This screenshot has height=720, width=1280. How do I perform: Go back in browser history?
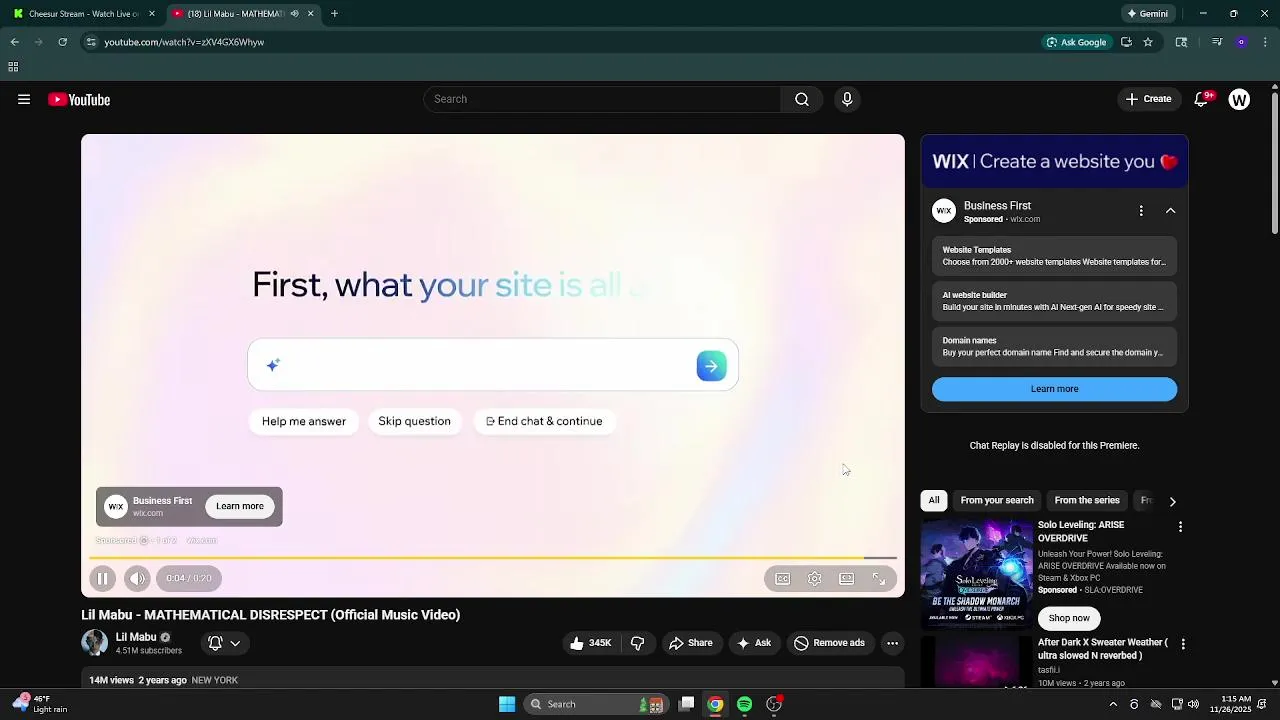tap(15, 42)
